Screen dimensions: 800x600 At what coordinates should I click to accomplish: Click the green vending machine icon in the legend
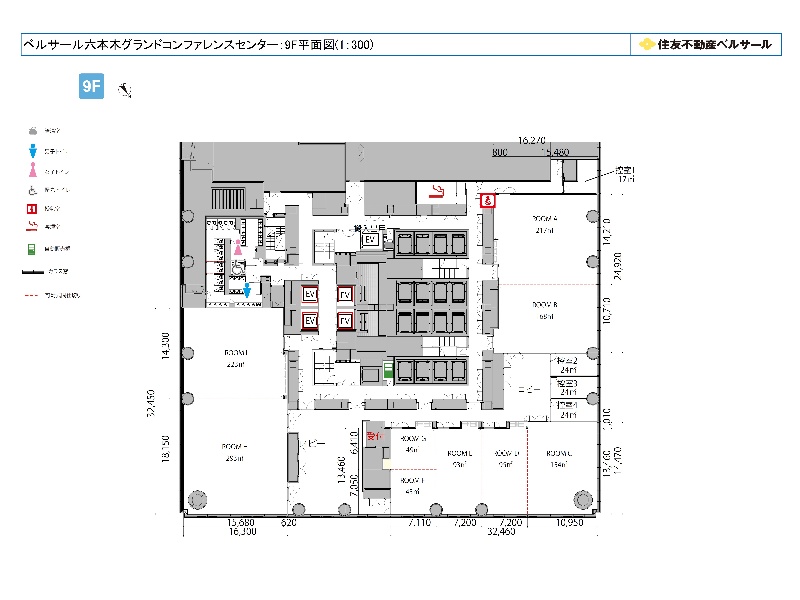click(32, 249)
